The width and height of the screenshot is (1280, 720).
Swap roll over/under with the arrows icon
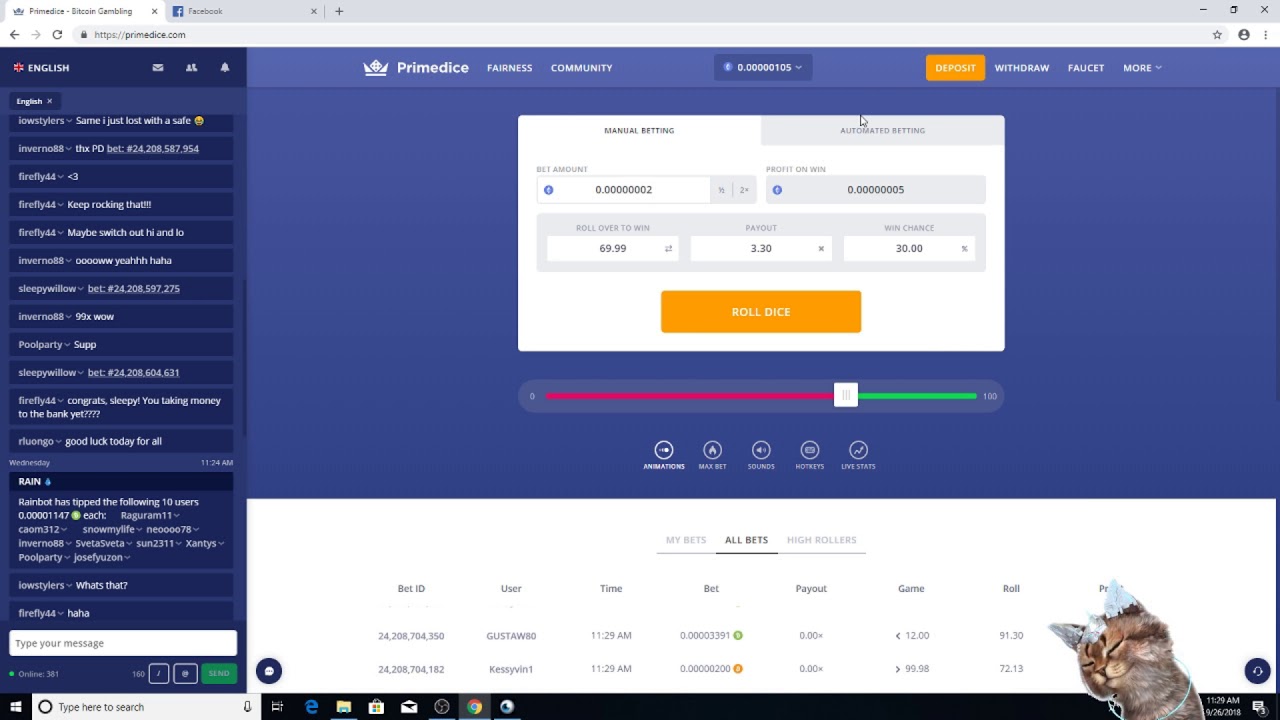pos(668,248)
